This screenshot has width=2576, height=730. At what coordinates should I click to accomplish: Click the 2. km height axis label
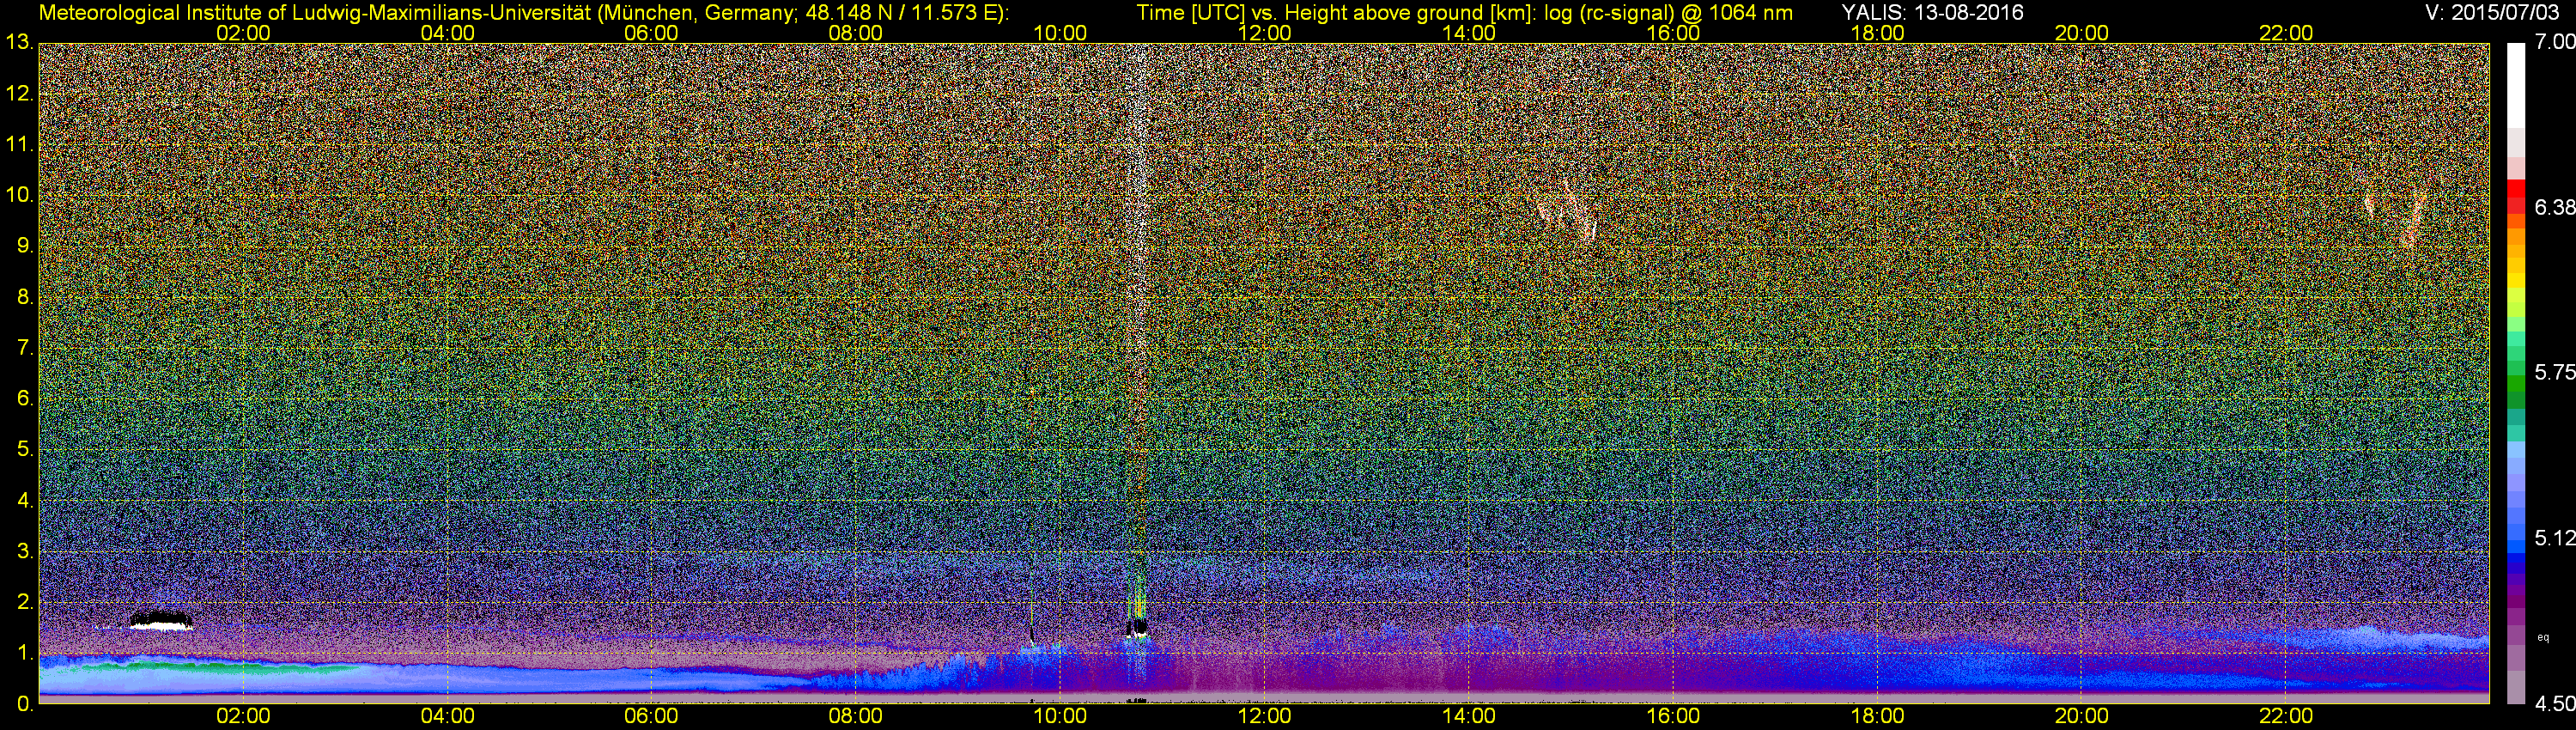(x=24, y=603)
